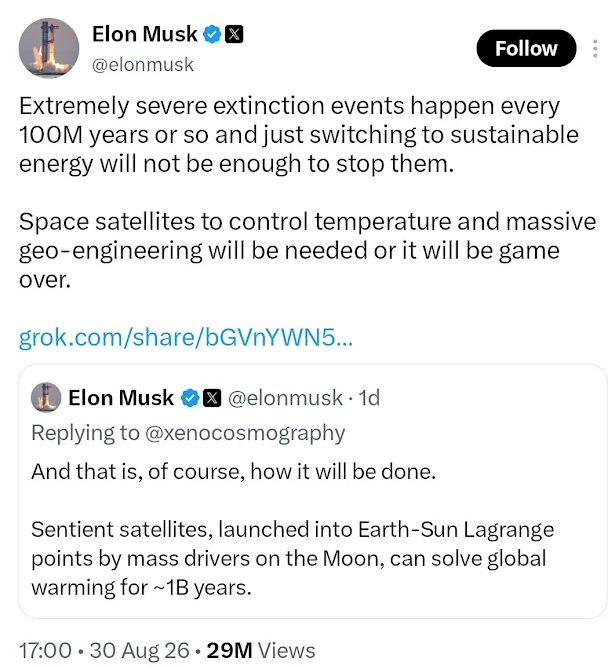Click the 17:00 · 30 Aug 26 timestamp
Viewport: 615px width, 668px height.
tap(104, 651)
